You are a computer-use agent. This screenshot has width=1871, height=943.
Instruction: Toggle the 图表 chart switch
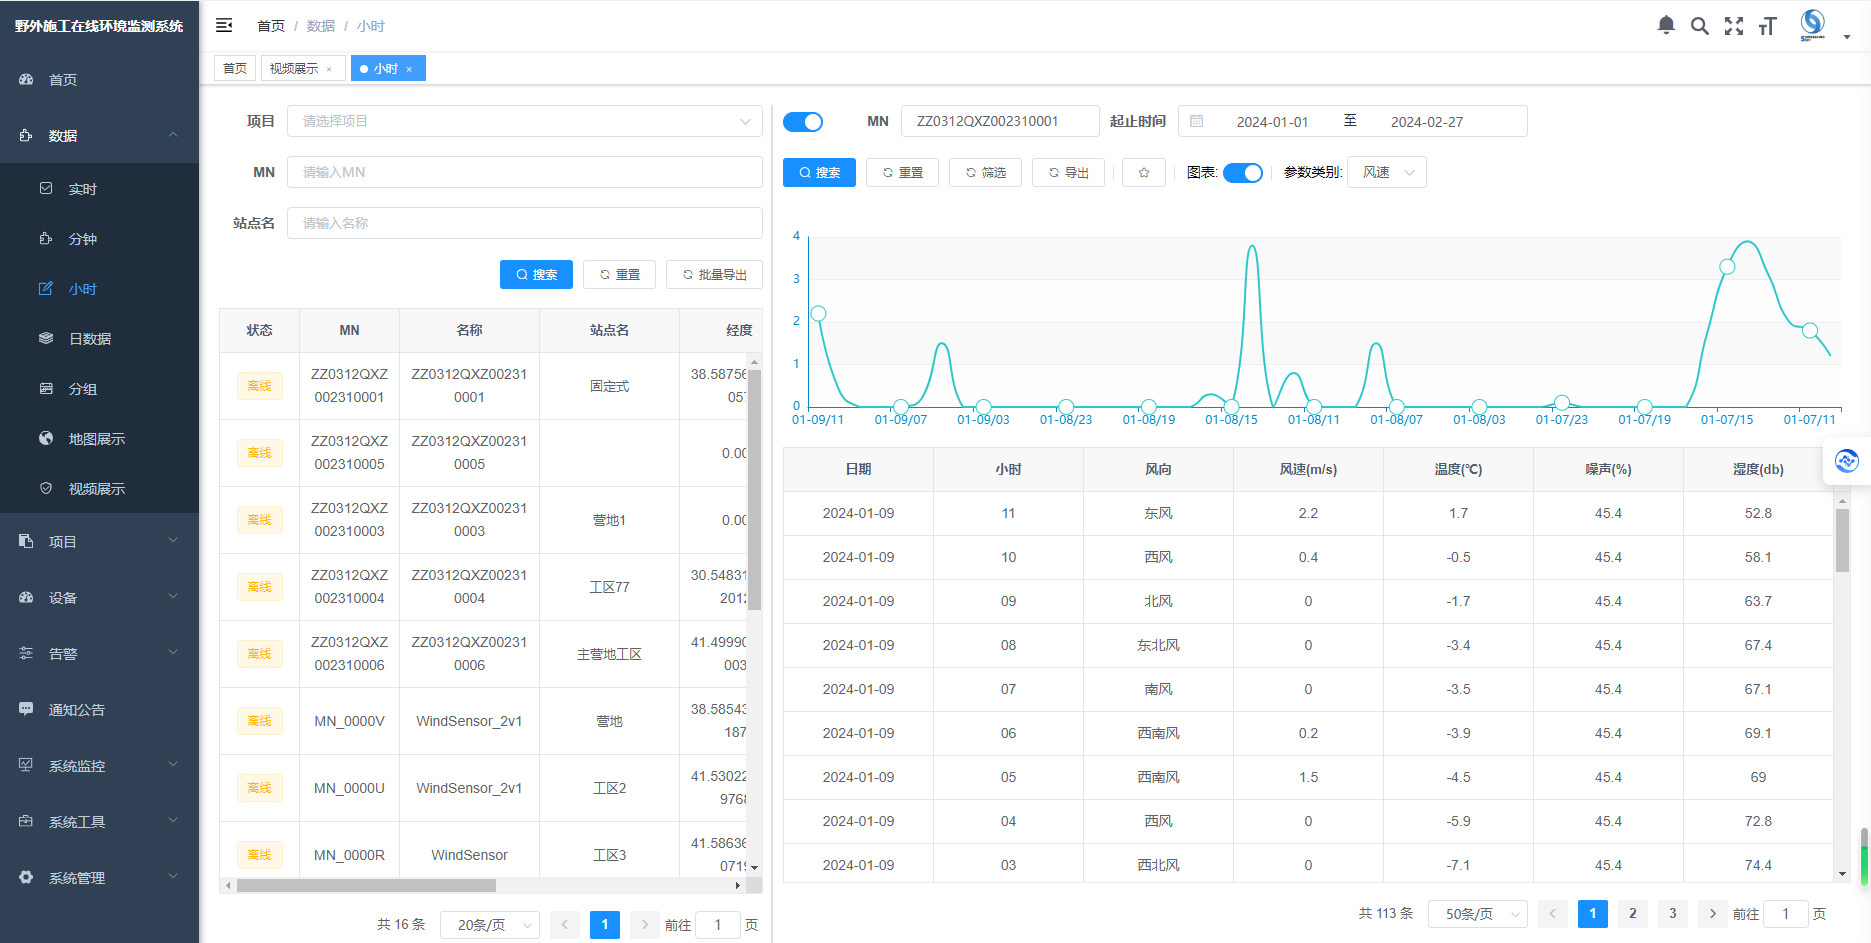tap(1243, 173)
